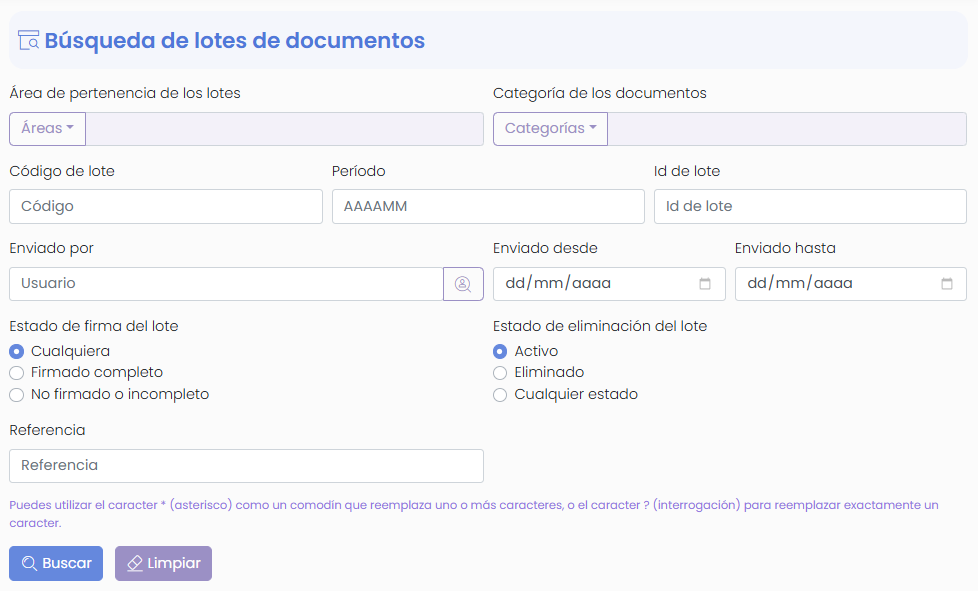Click the calendar icon for Enviado hasta
This screenshot has width=978, height=591.
946,284
